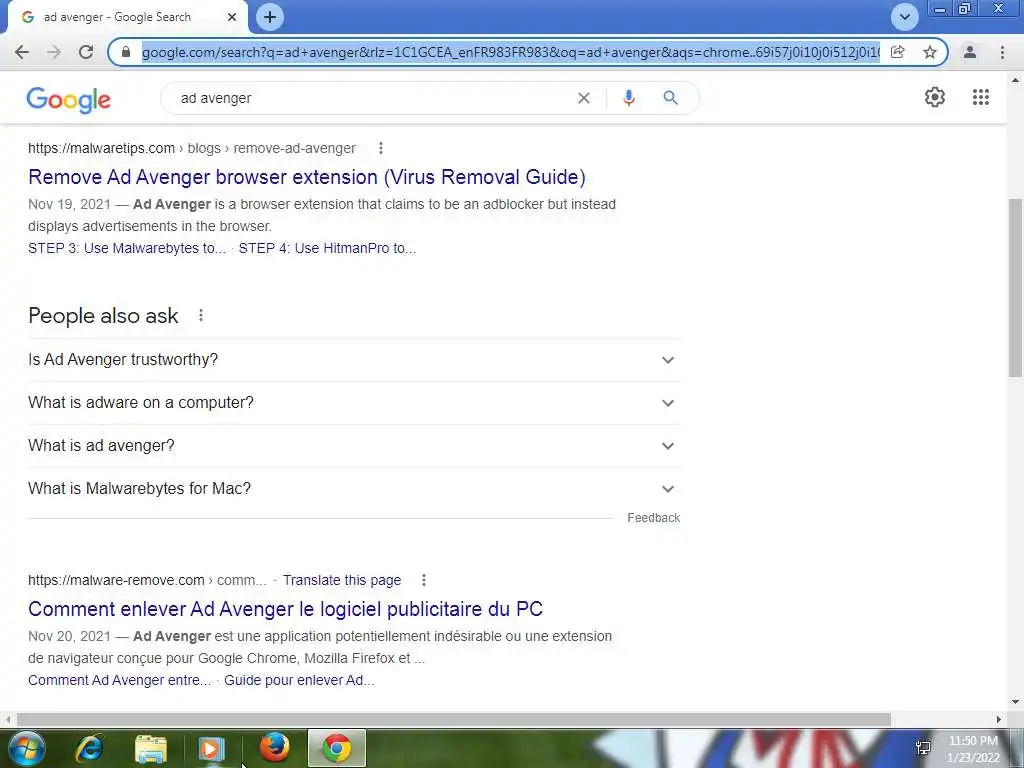This screenshot has width=1024, height=768.
Task: Open 'STEP 3: Use Malwarebytes to...' sitelink
Action: coord(127,248)
